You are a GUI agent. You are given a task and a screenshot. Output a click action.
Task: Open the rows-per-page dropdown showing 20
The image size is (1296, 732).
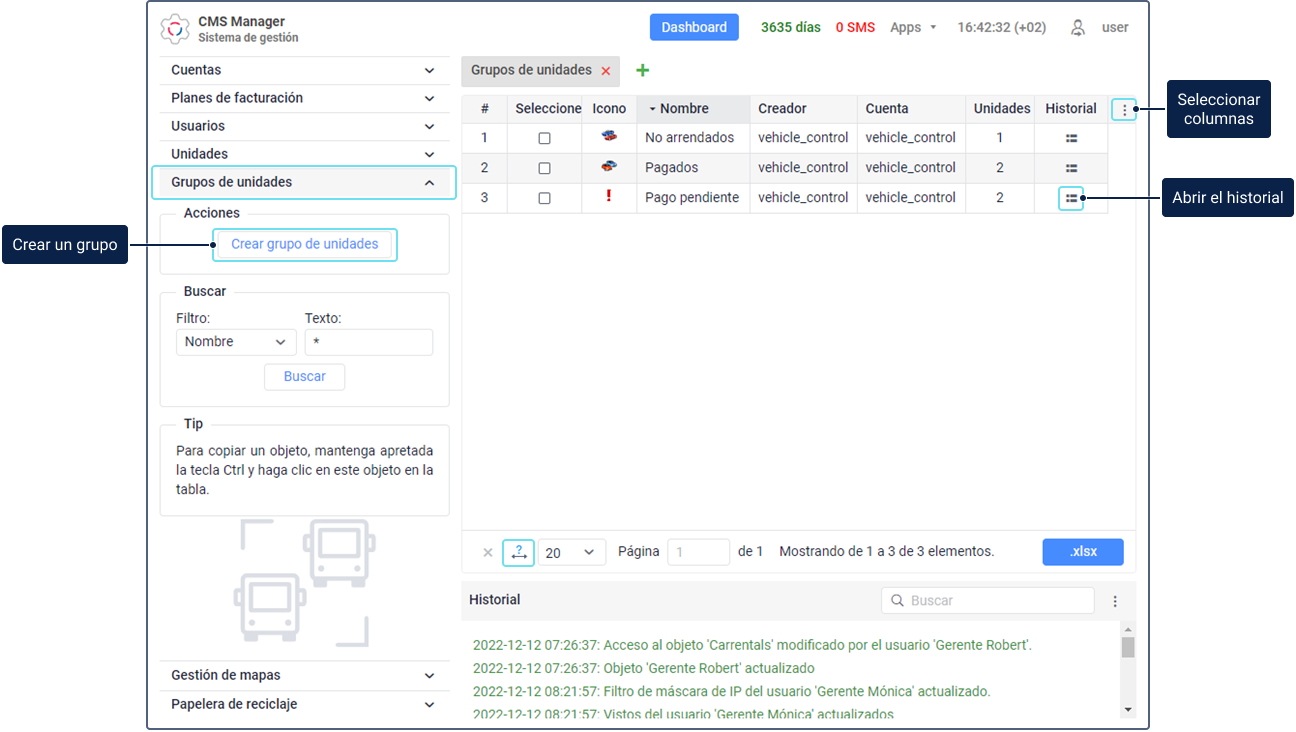[571, 552]
